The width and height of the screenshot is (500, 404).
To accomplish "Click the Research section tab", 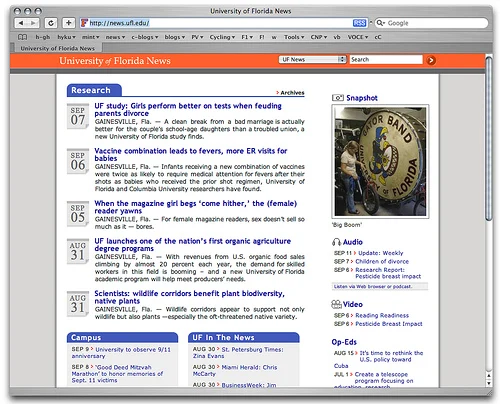I will click(x=94, y=90).
